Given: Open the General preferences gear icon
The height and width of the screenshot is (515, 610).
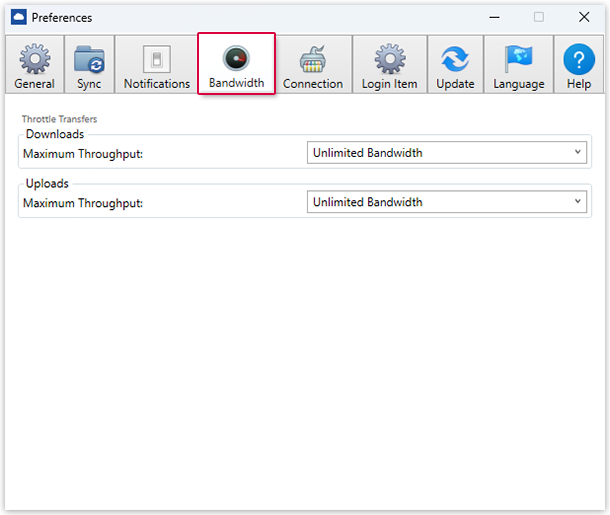Looking at the screenshot, I should pyautogui.click(x=34, y=59).
